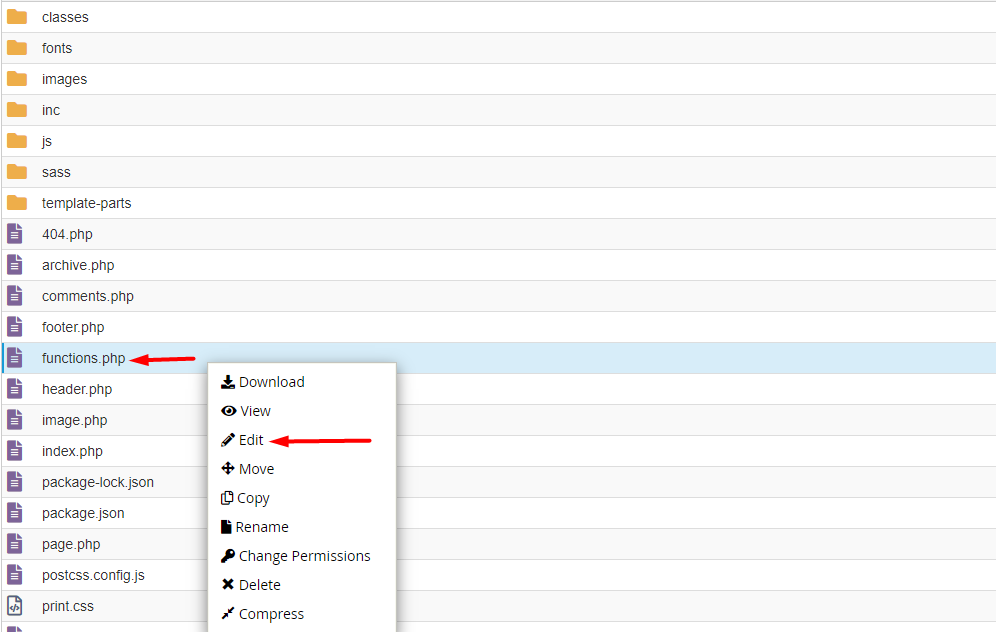The height and width of the screenshot is (632, 996).
Task: Click the comments.php file icon
Action: (15, 296)
